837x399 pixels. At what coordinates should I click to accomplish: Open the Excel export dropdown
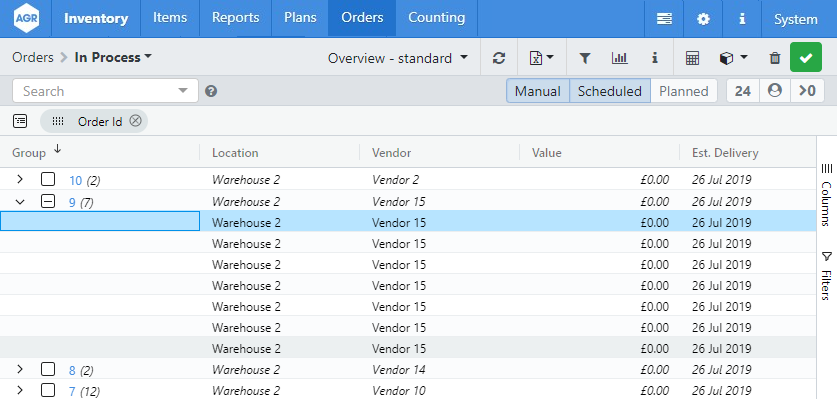(541, 58)
